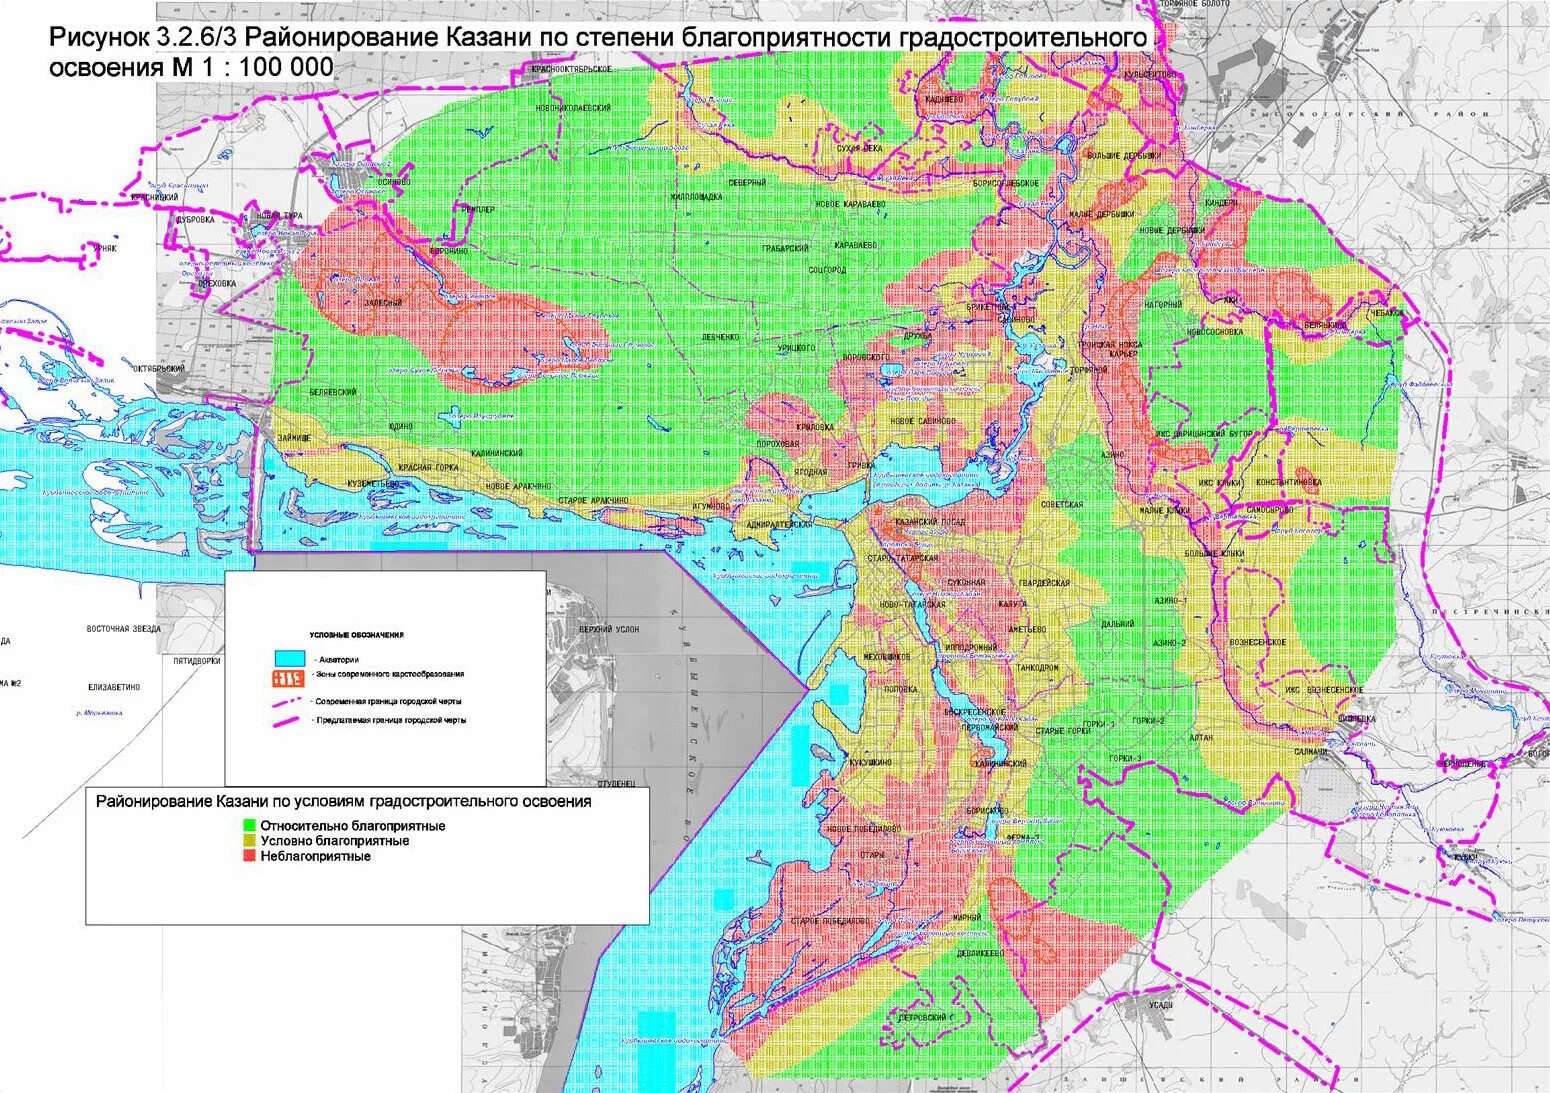Click the 'Восточная Звезда' map label
The width and height of the screenshot is (1550, 1093).
coord(124,629)
